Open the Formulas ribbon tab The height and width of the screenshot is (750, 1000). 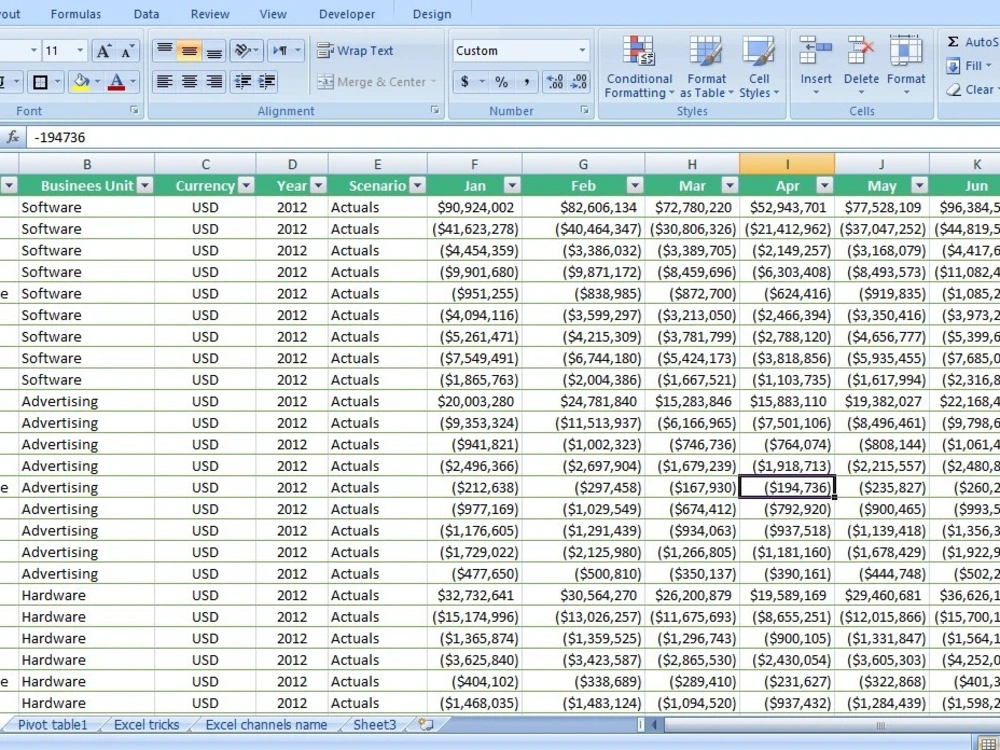coord(76,14)
